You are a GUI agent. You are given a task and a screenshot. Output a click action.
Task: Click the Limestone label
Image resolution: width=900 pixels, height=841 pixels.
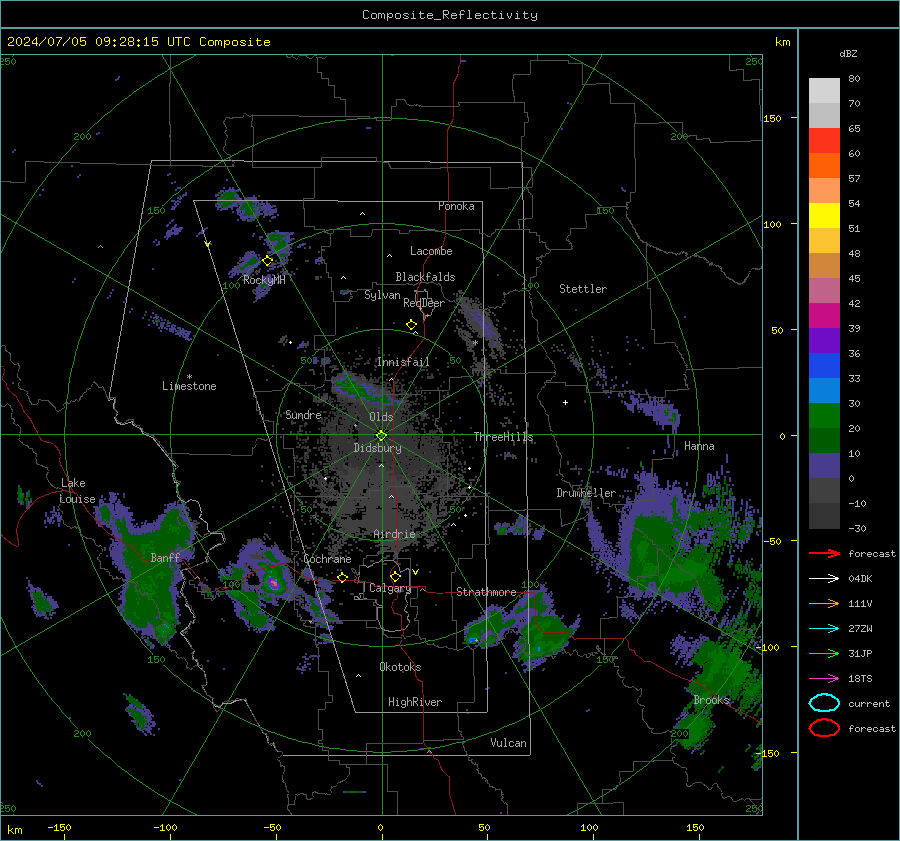point(189,386)
